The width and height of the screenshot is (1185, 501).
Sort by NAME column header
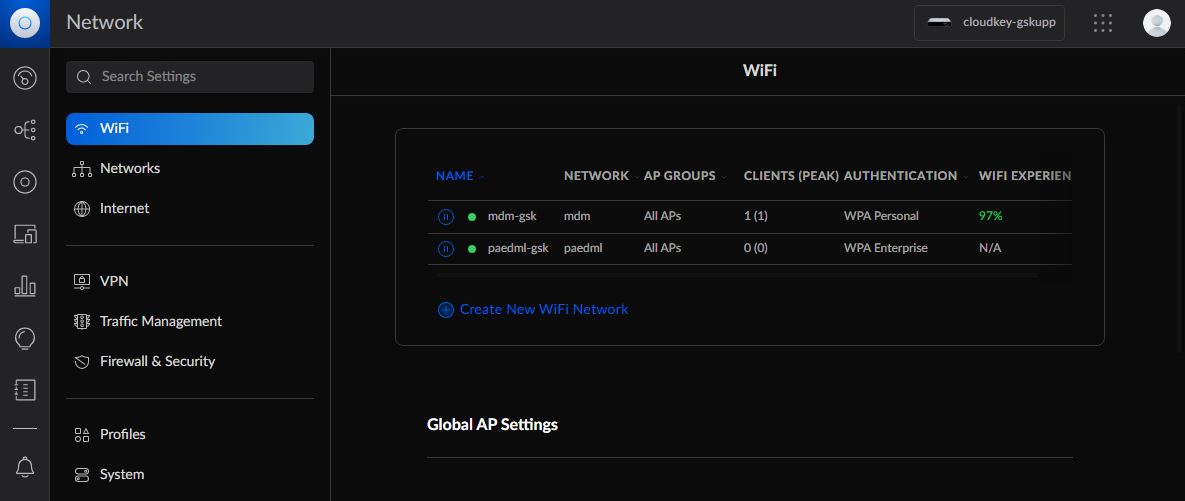click(x=454, y=176)
